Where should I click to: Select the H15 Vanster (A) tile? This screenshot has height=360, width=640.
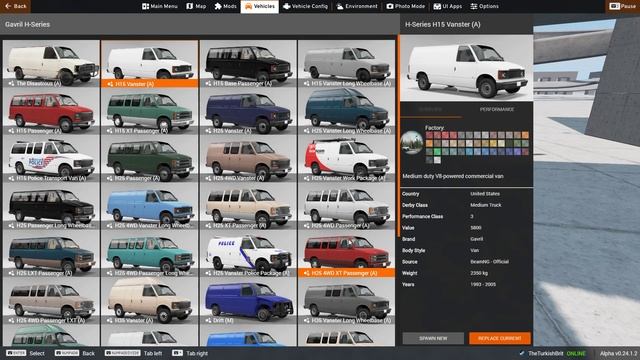[149, 64]
